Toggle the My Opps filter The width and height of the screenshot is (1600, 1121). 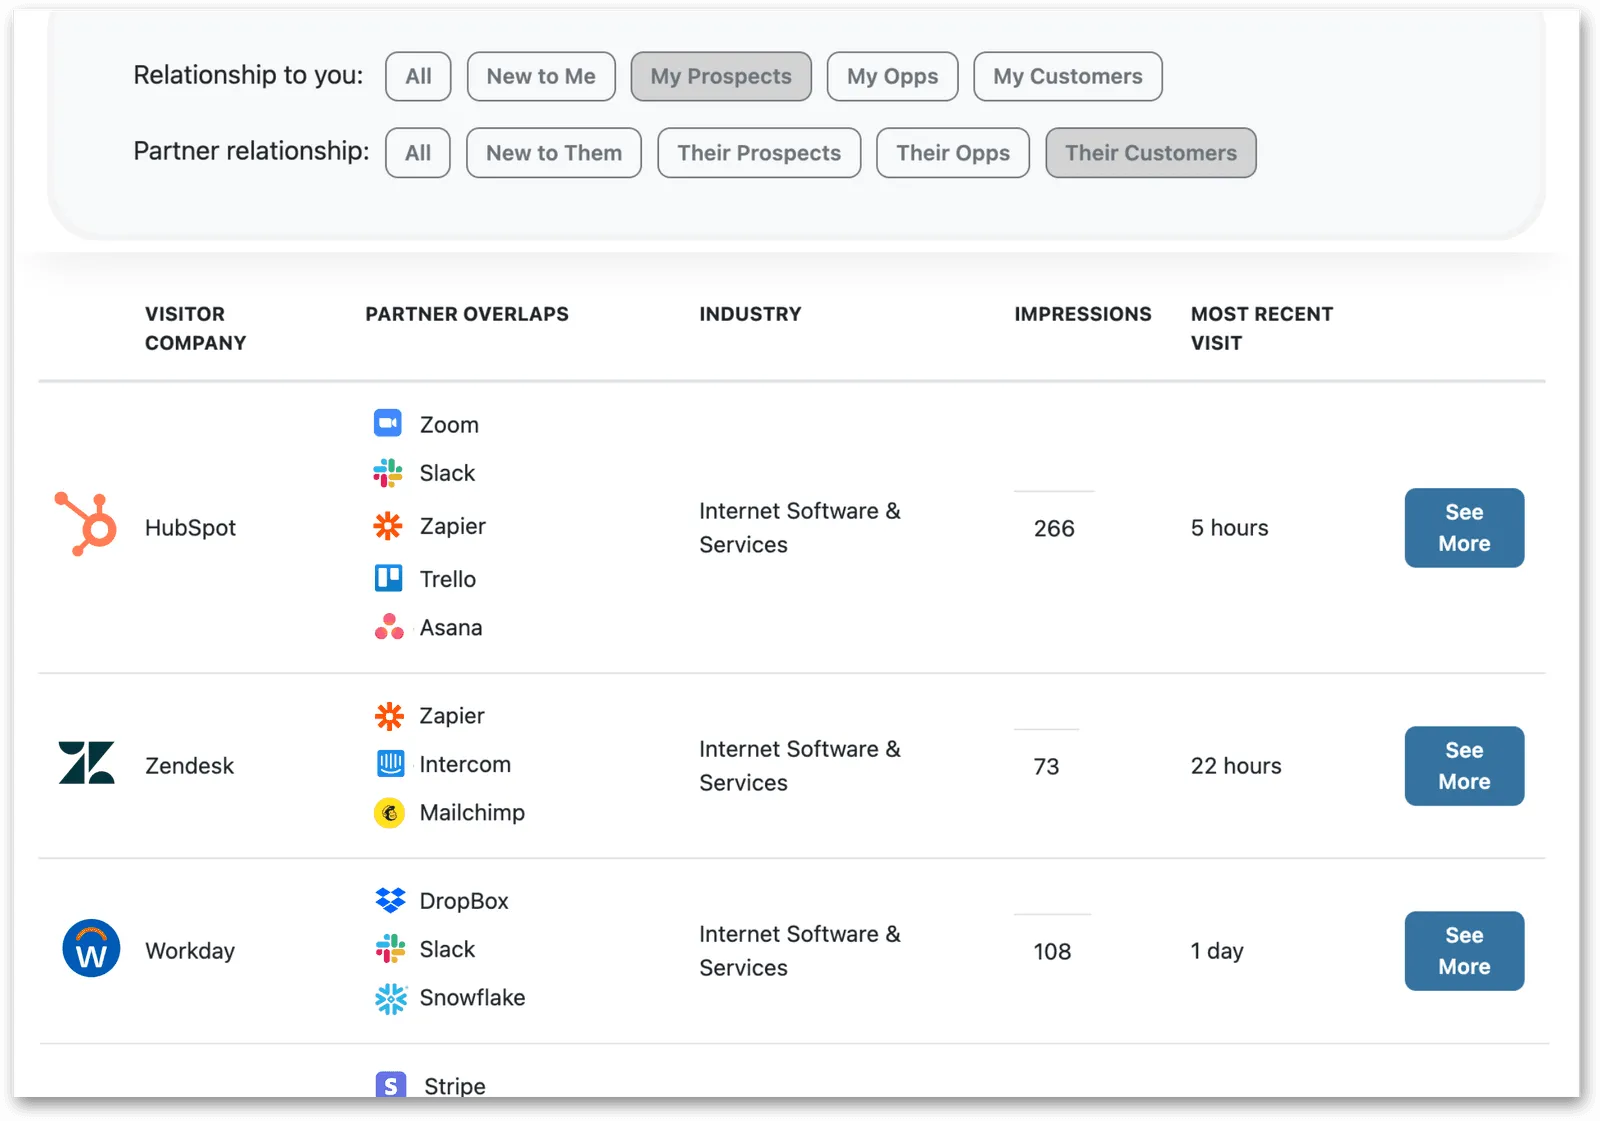click(x=893, y=76)
